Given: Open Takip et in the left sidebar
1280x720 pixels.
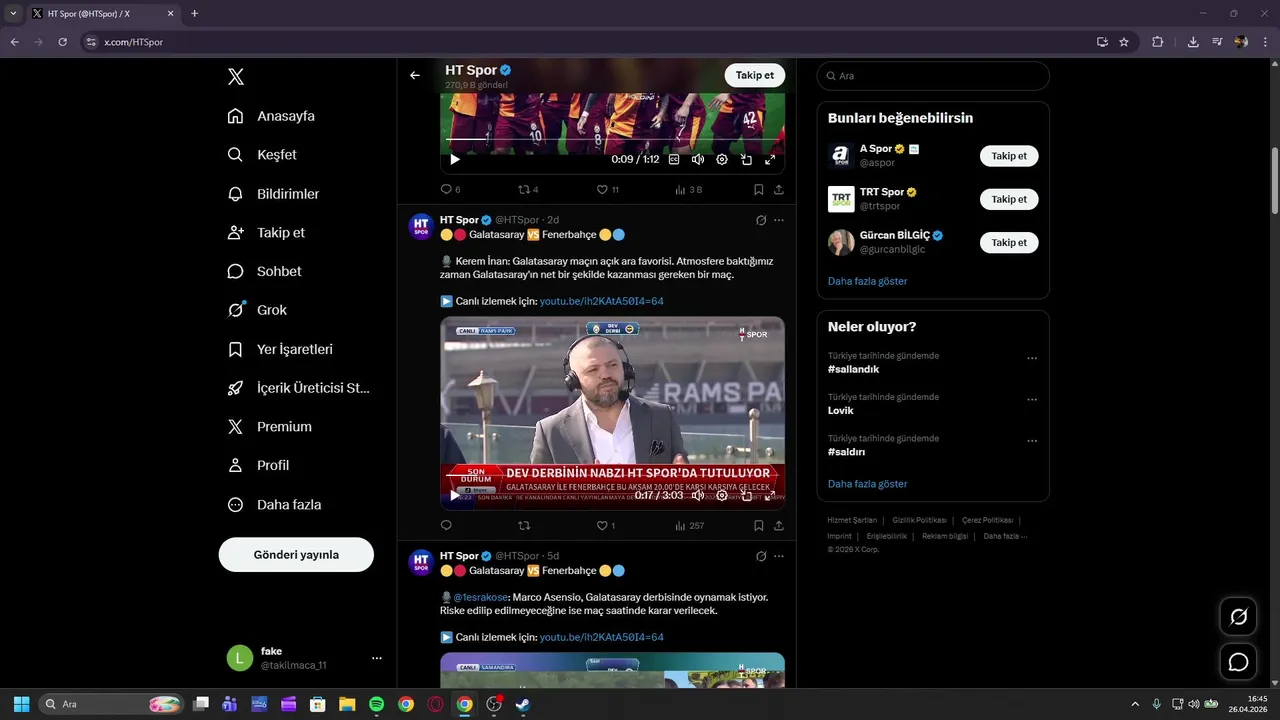Looking at the screenshot, I should click(266, 232).
